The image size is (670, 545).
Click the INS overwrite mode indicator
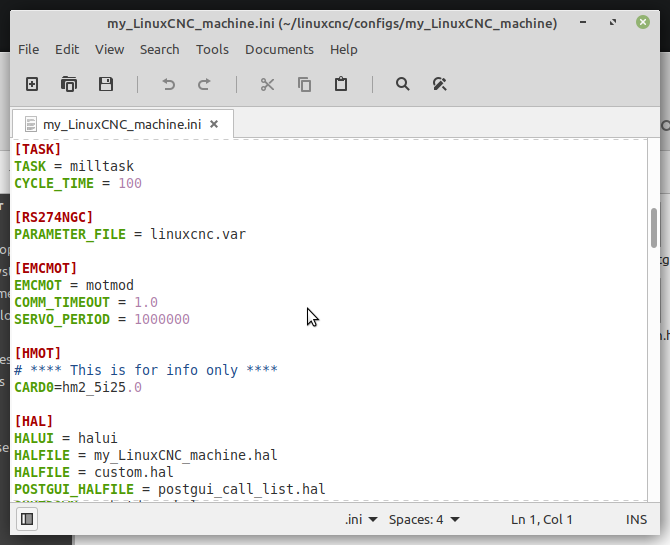pyautogui.click(x=636, y=519)
